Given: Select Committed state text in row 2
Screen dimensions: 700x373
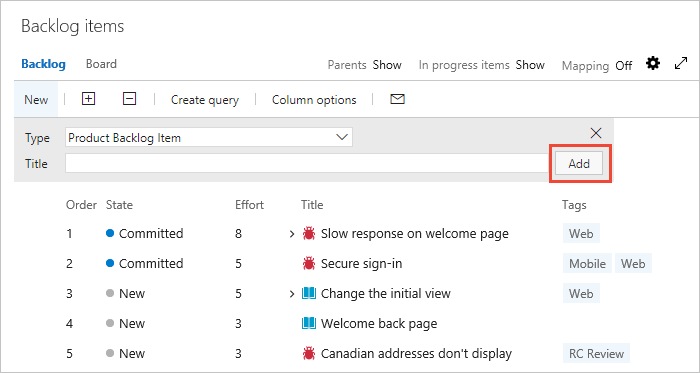Looking at the screenshot, I should [151, 263].
